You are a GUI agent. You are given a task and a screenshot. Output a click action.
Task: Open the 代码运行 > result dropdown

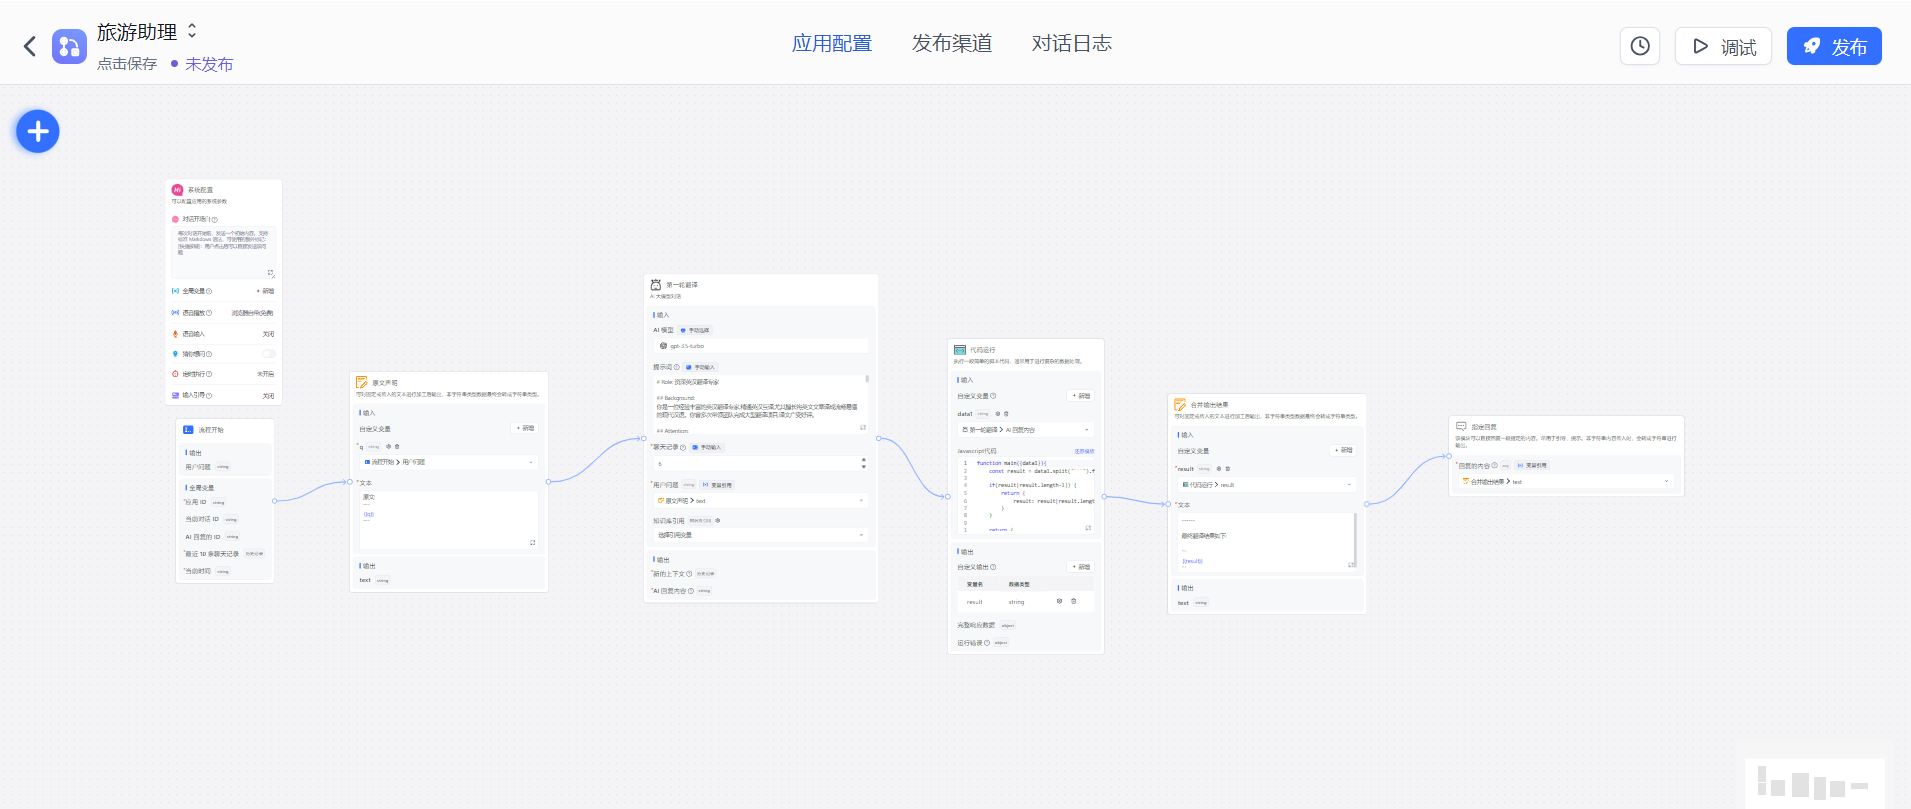[1267, 485]
